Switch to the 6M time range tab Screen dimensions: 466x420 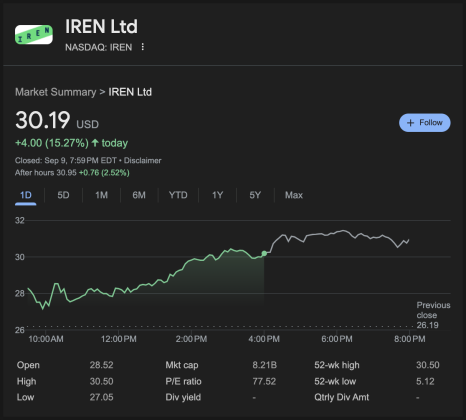point(139,195)
